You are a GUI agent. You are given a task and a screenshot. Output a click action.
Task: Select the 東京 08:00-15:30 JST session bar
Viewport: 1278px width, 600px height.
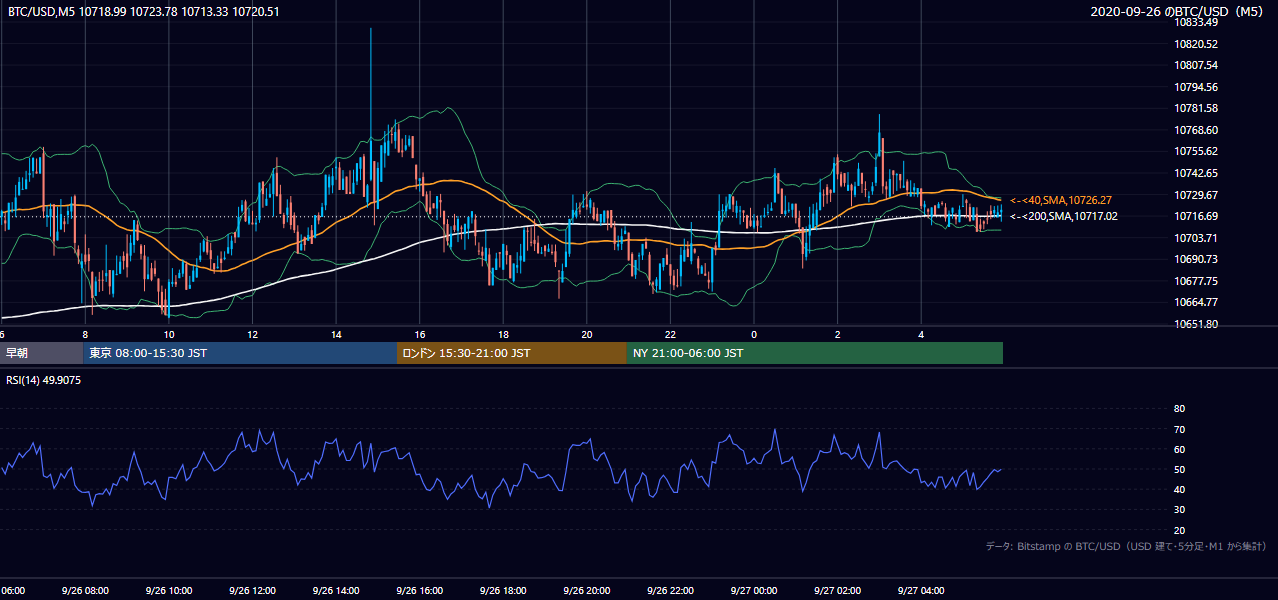240,353
